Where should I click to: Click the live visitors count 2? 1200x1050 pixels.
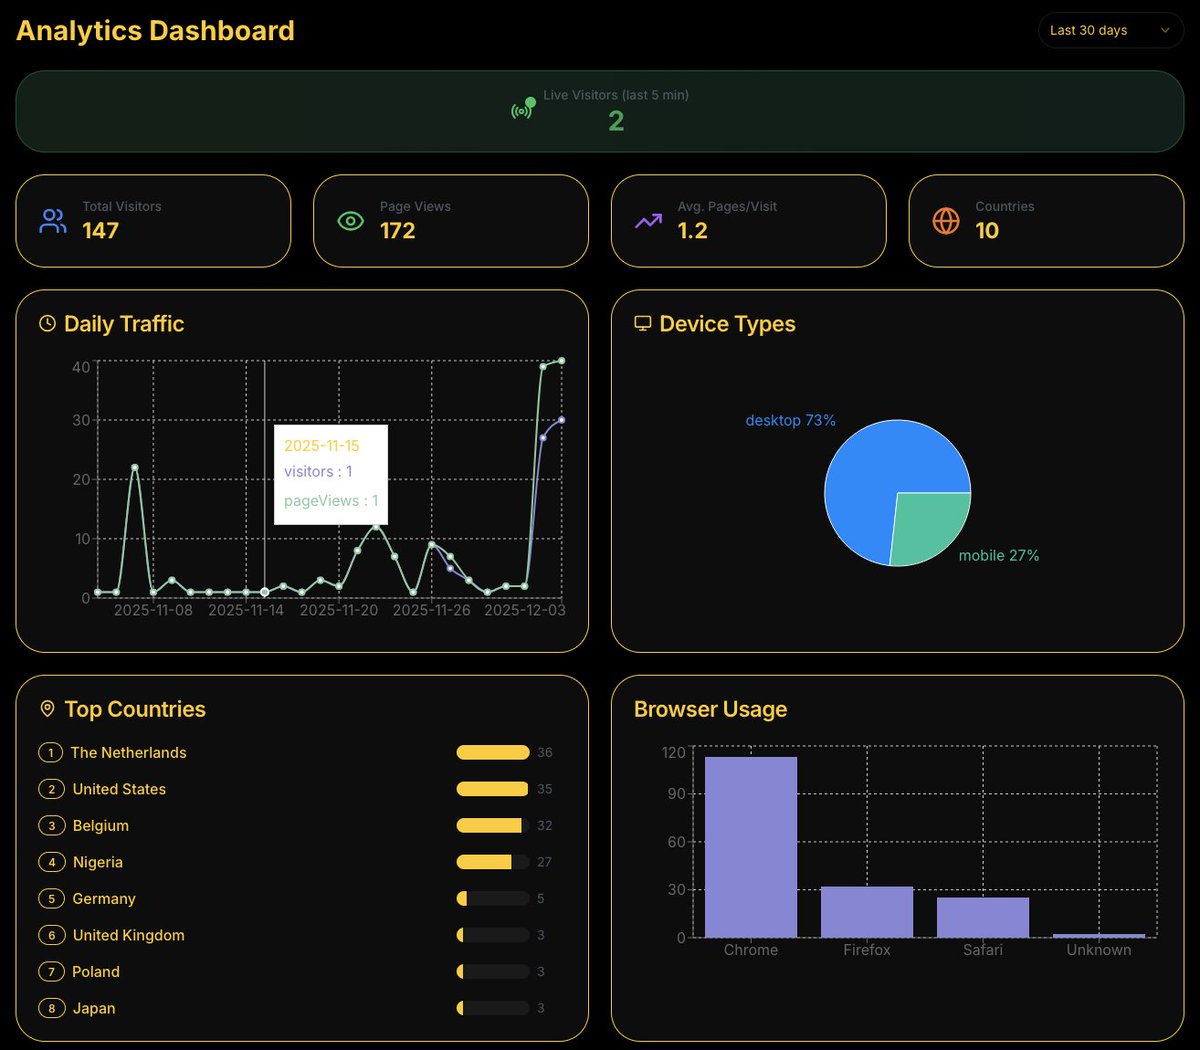pos(616,121)
